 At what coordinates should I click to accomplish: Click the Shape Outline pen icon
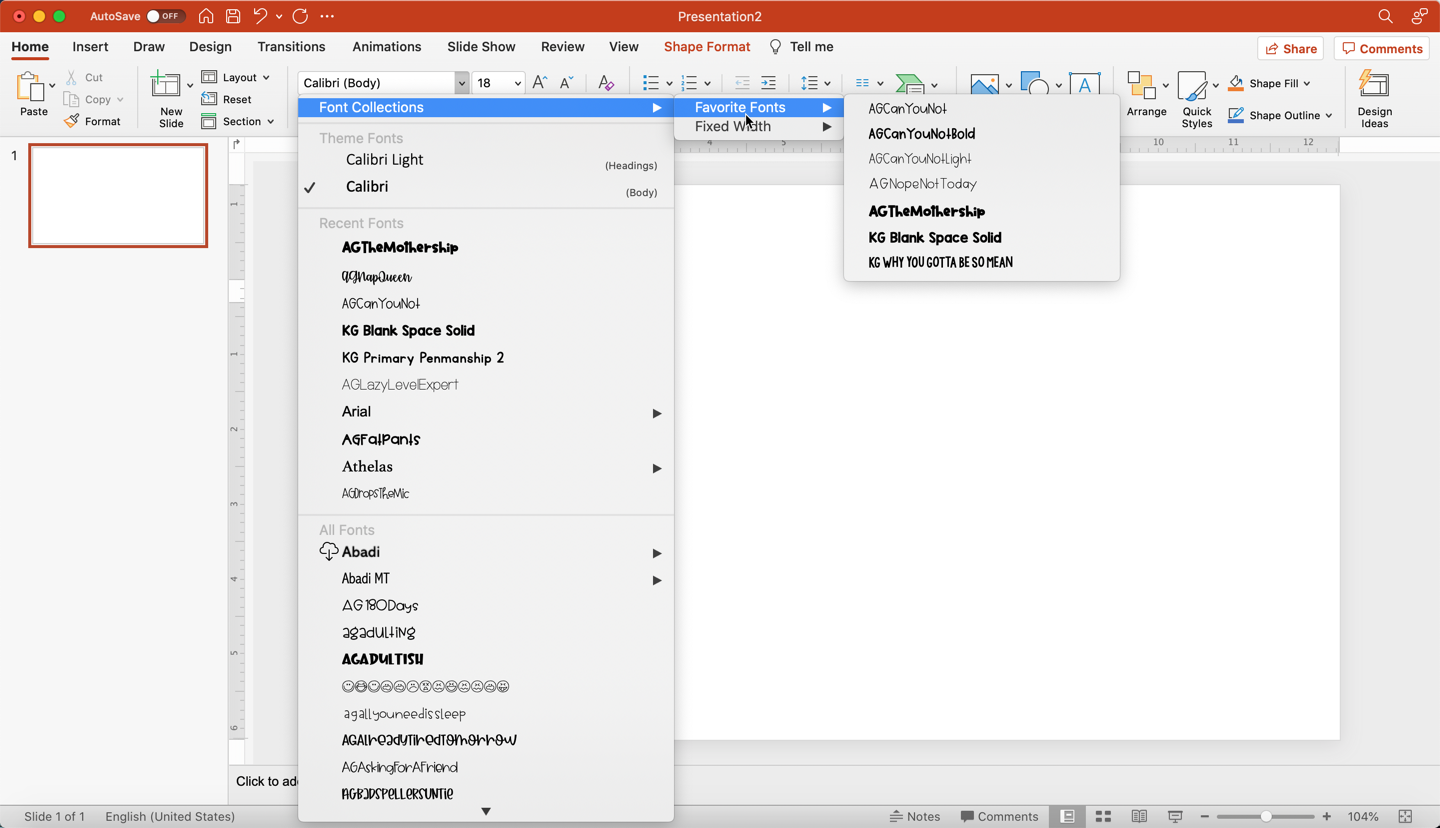pos(1236,115)
